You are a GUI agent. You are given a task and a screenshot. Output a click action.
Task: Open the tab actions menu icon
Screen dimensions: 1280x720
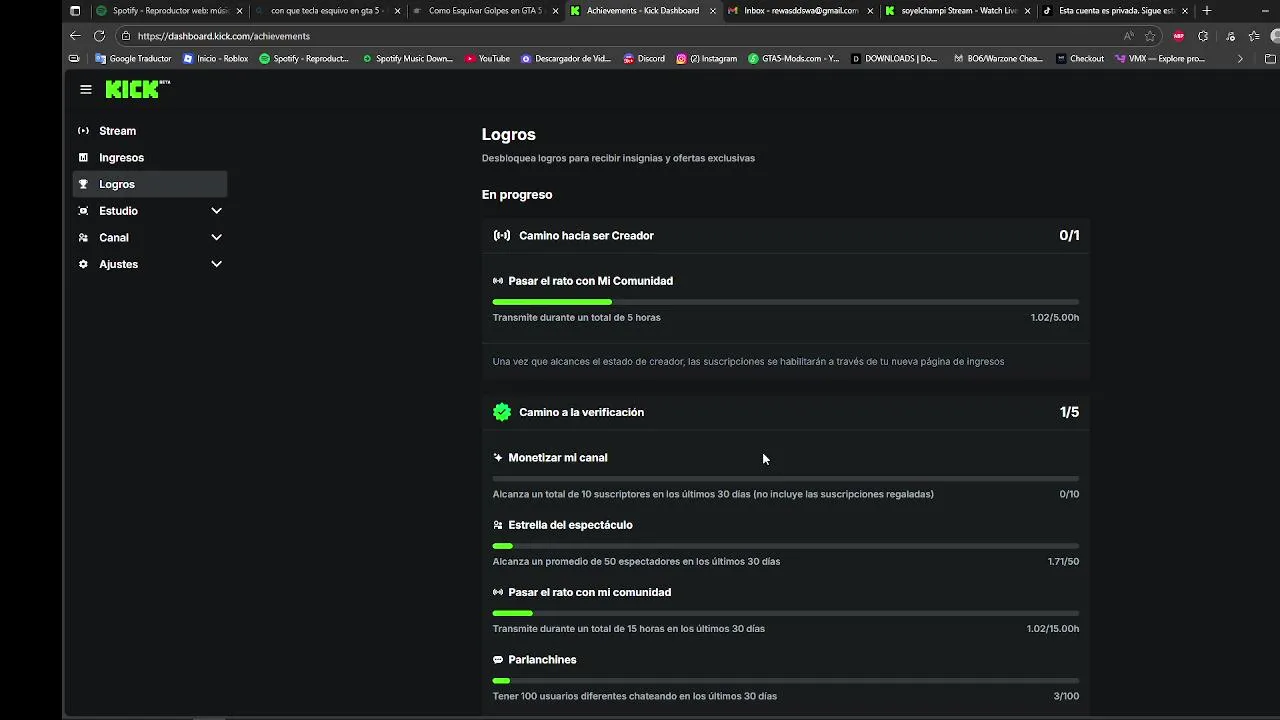(x=75, y=11)
